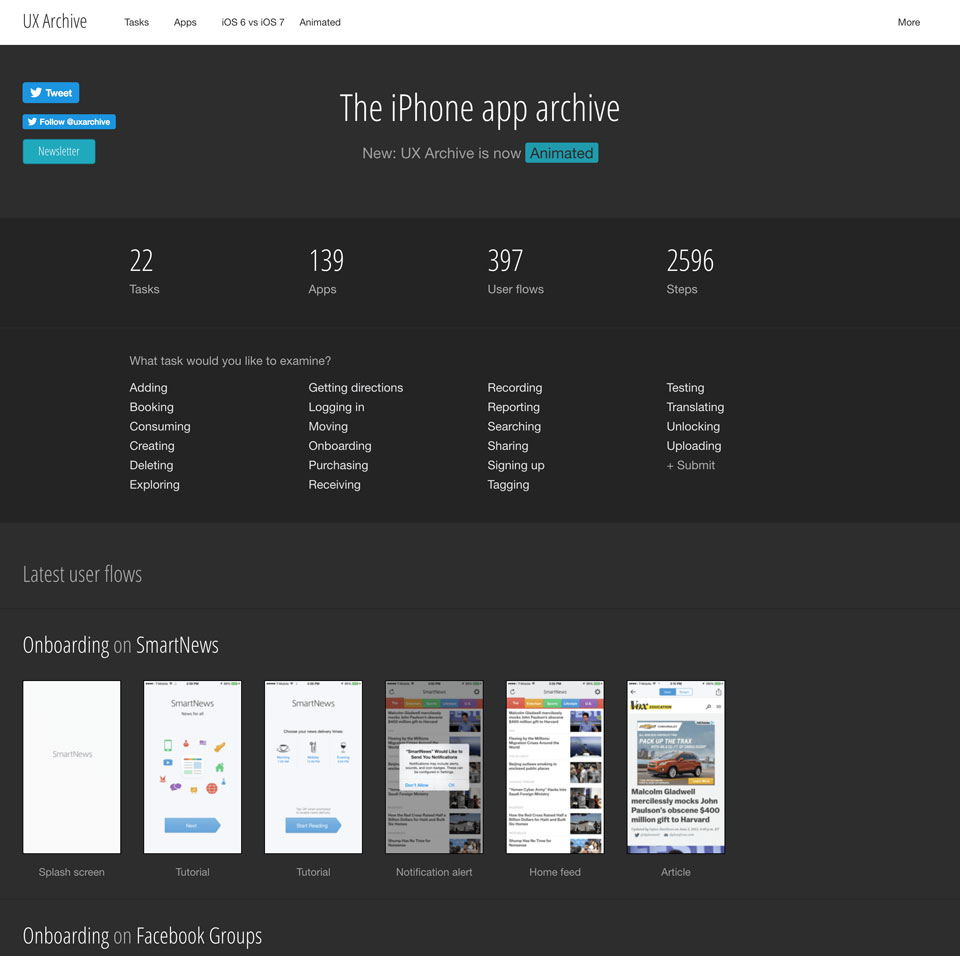View the Tagging task

coord(508,484)
